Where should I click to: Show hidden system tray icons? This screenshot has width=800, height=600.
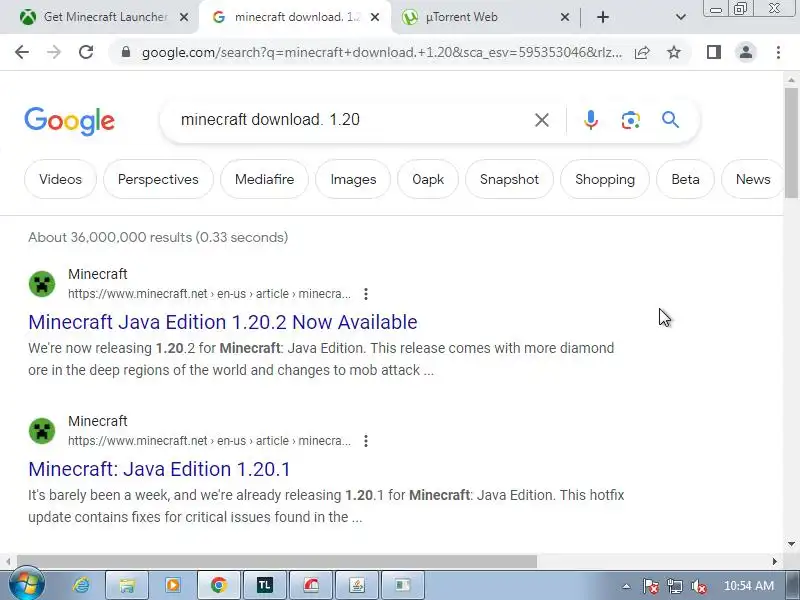tap(626, 586)
